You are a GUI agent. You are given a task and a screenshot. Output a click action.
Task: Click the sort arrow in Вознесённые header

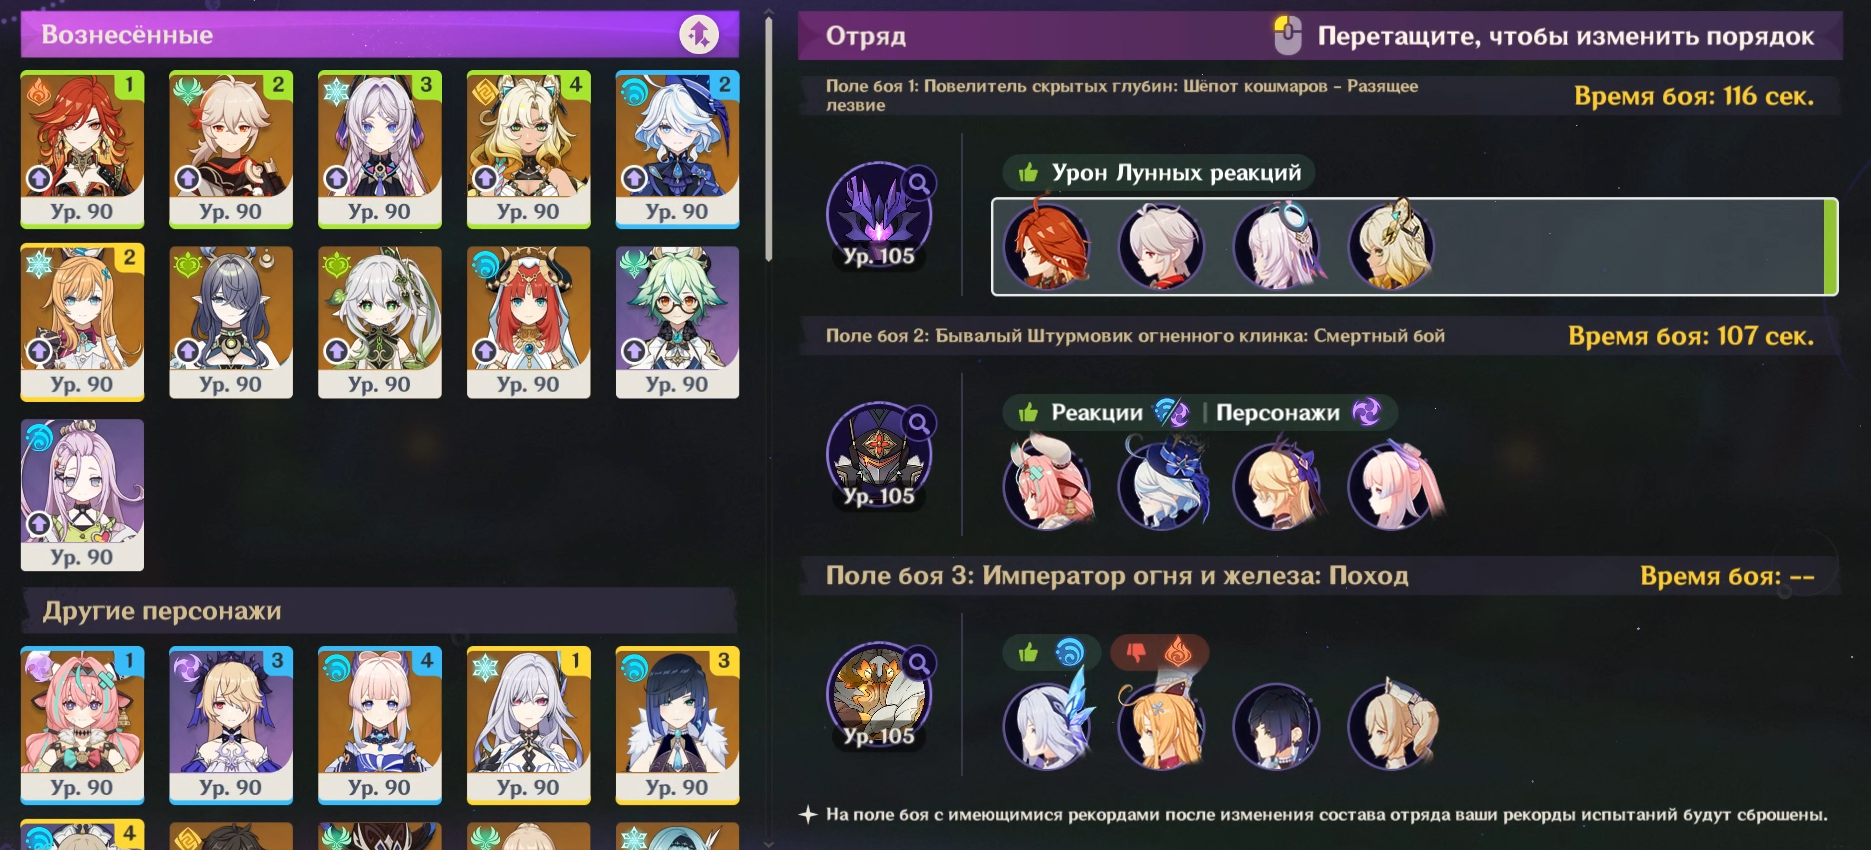click(699, 35)
